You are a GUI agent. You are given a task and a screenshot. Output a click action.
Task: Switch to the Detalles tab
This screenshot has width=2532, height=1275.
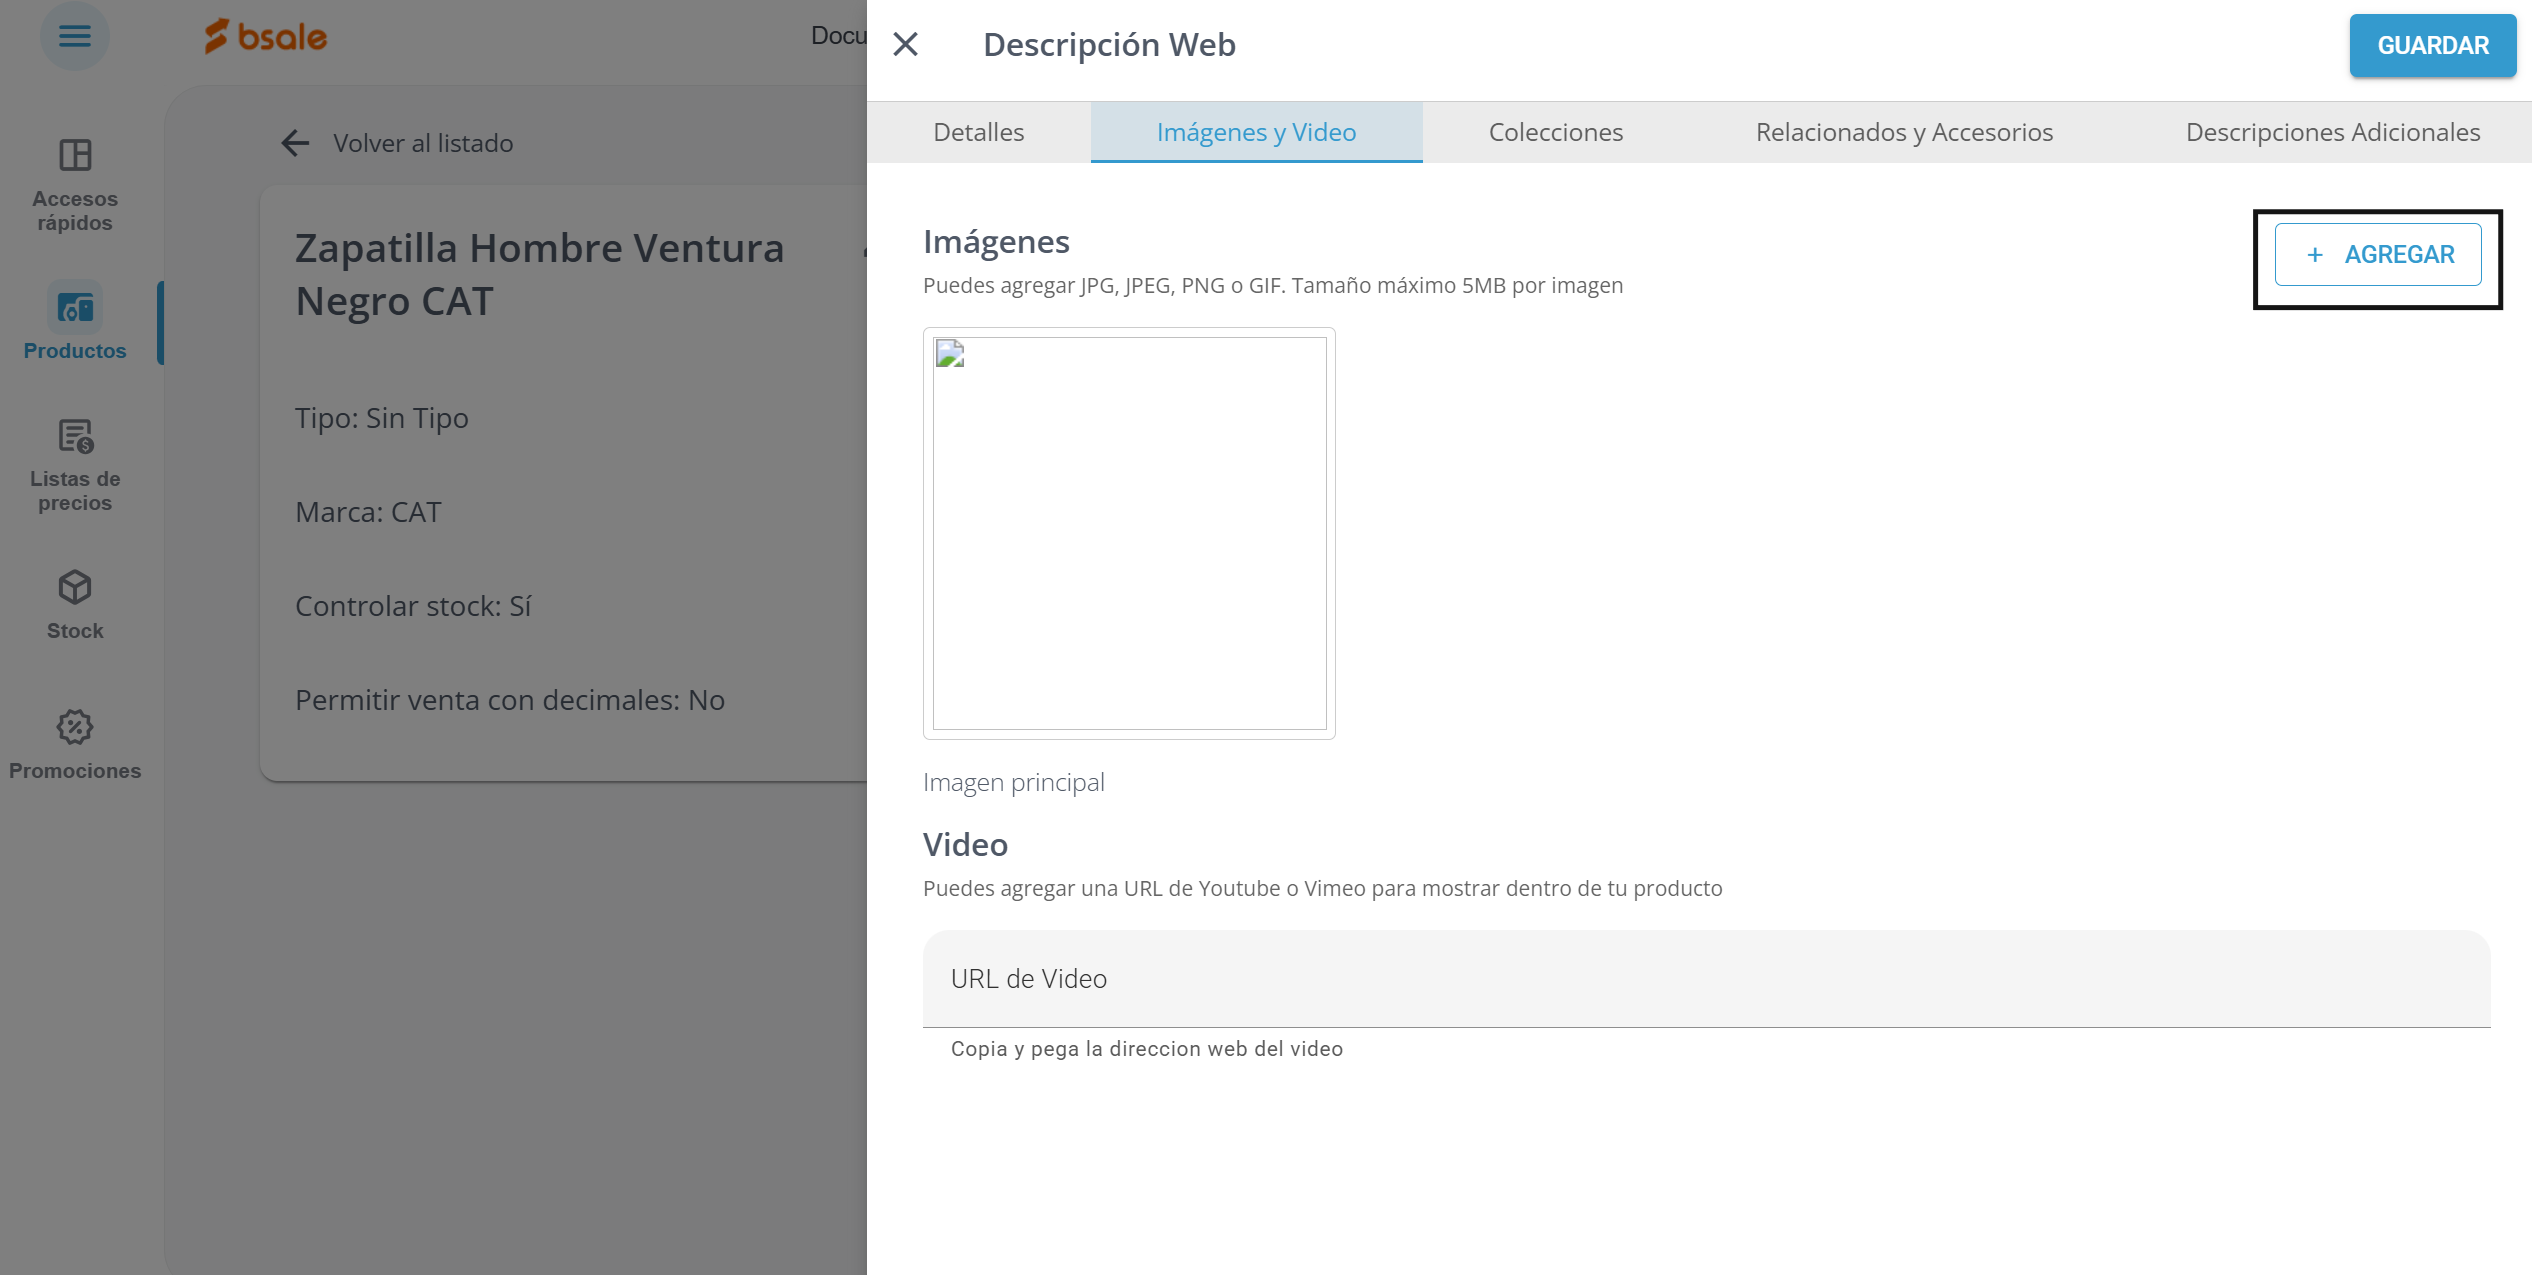(978, 132)
